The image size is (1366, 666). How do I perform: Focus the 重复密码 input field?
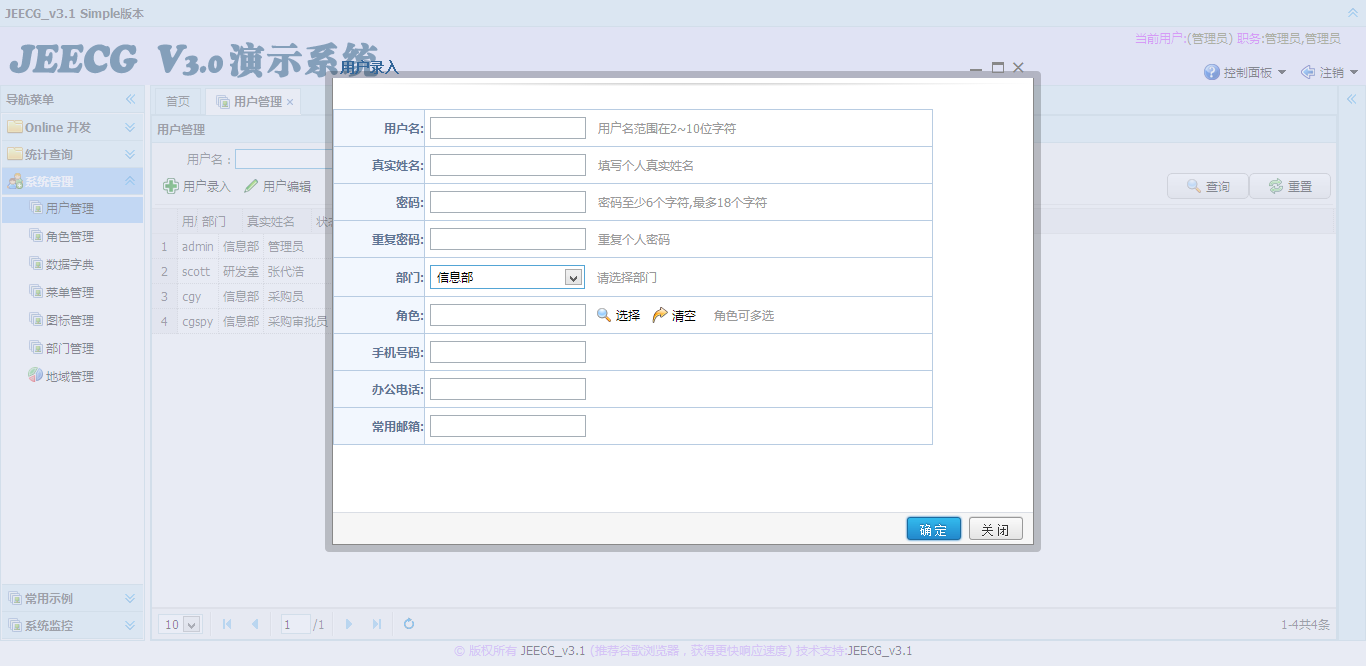coord(508,239)
